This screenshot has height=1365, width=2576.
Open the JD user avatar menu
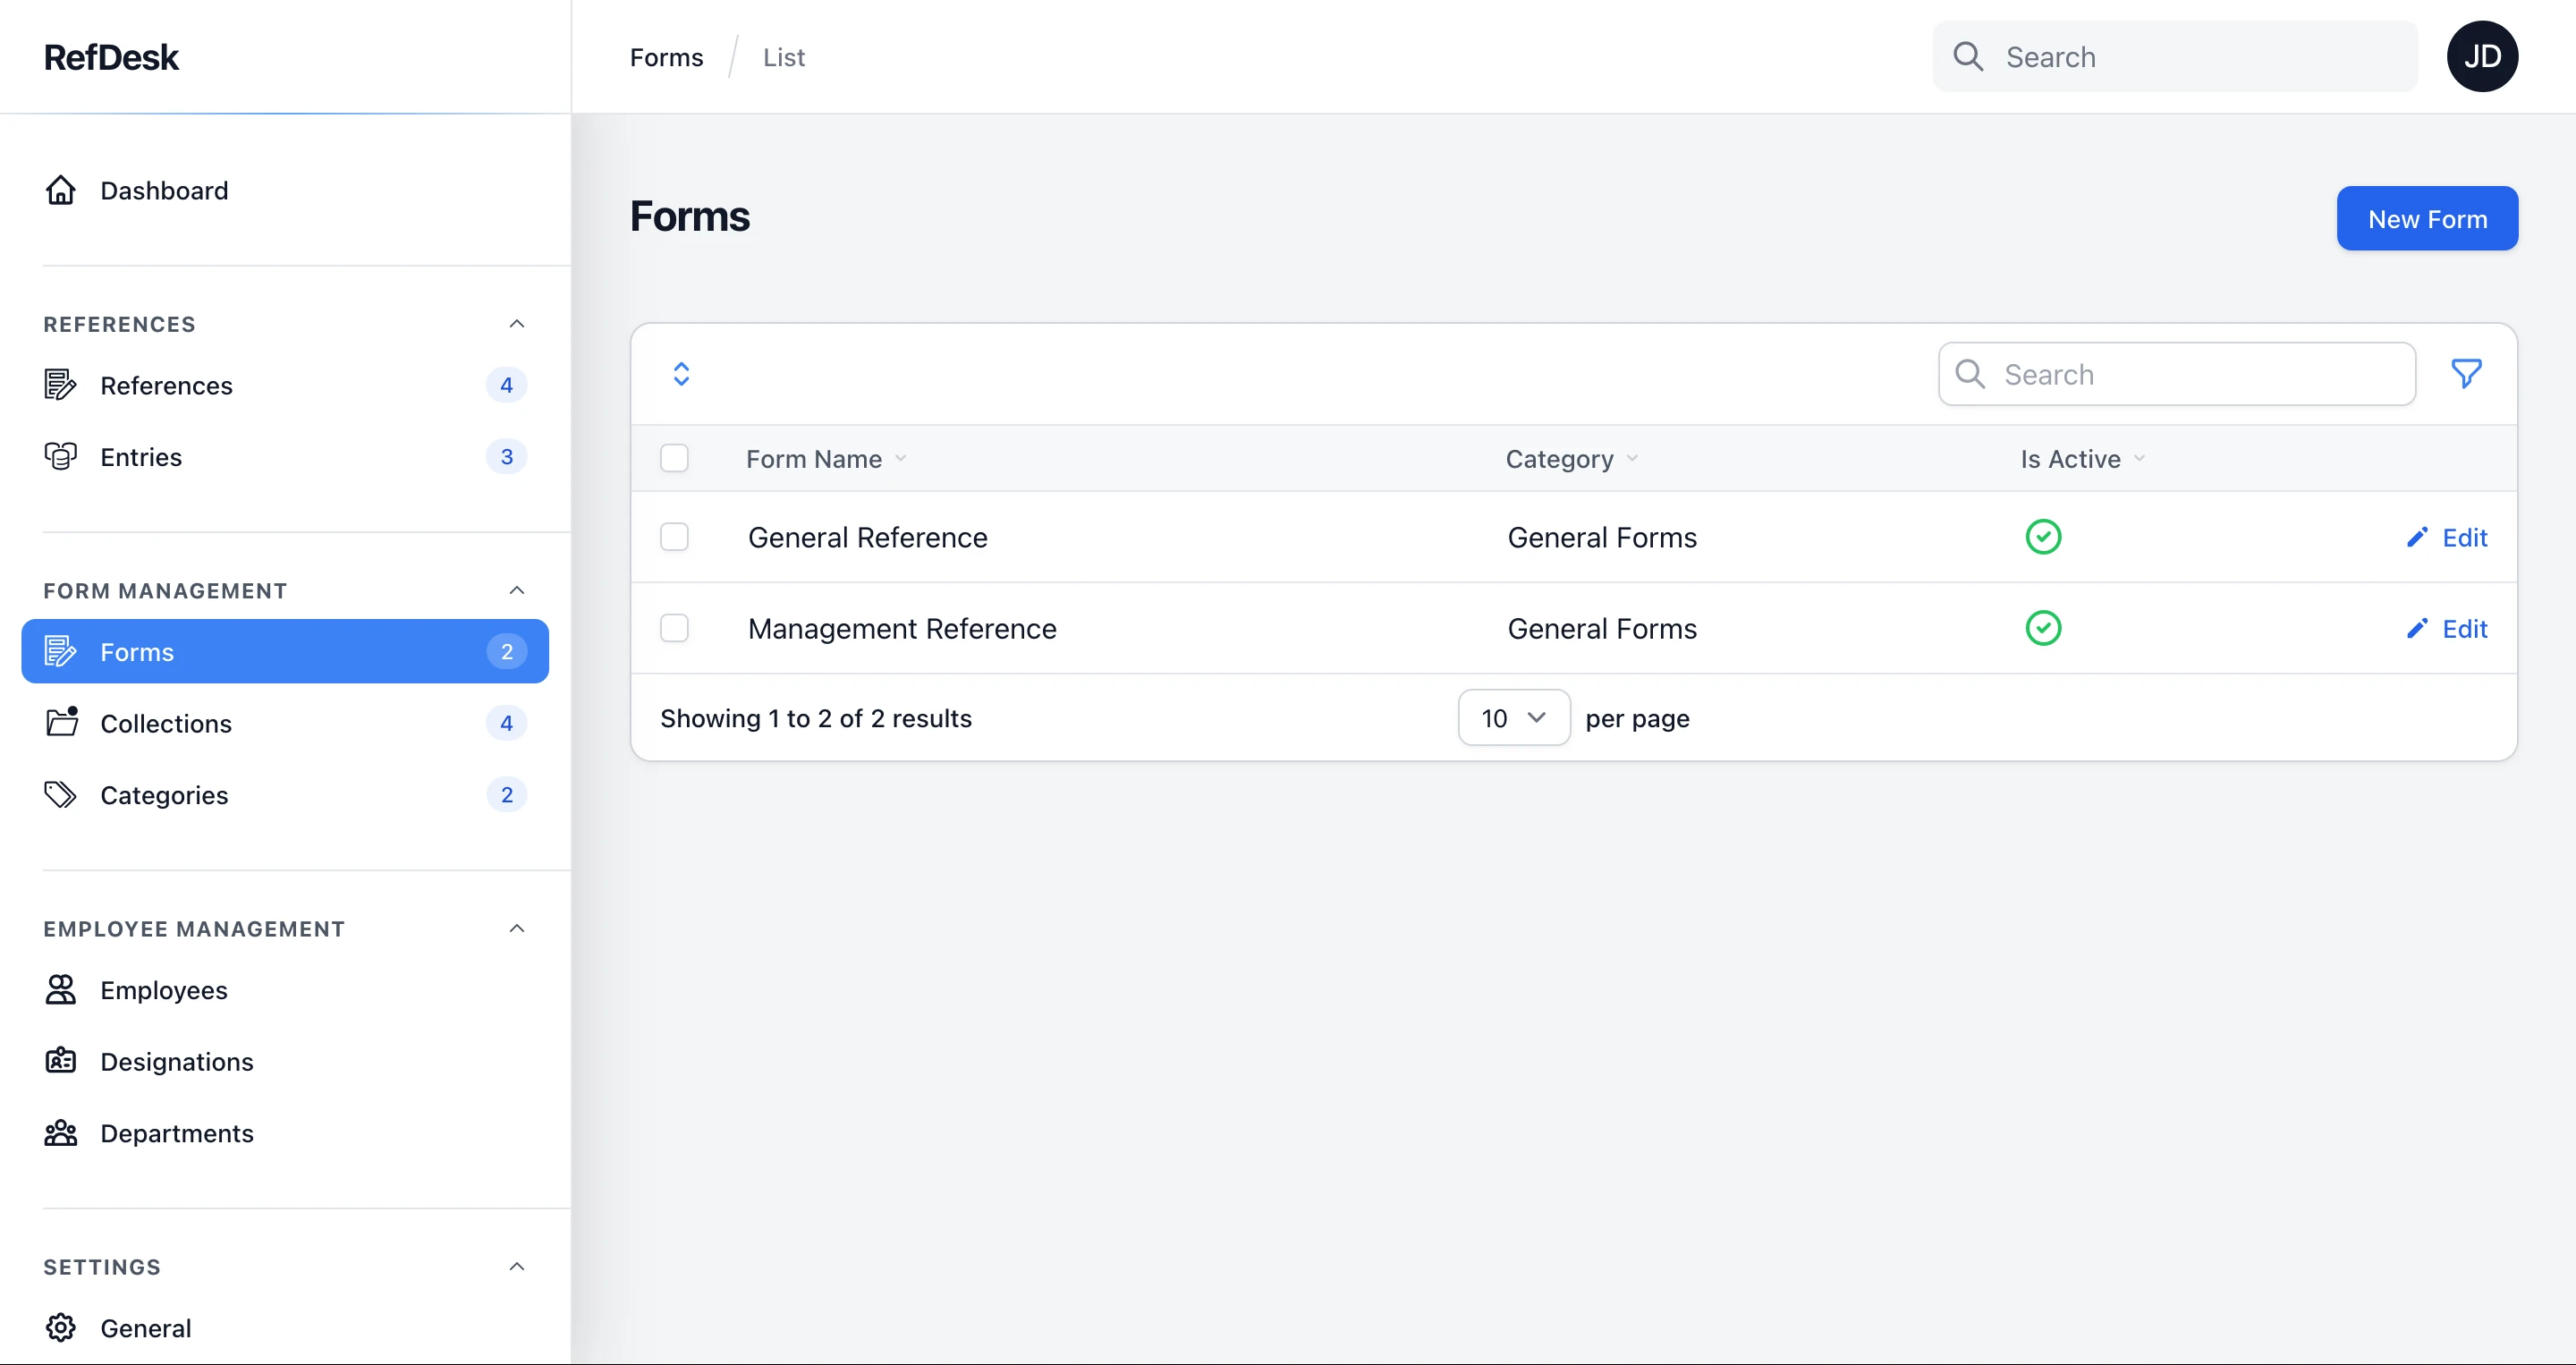click(2482, 57)
